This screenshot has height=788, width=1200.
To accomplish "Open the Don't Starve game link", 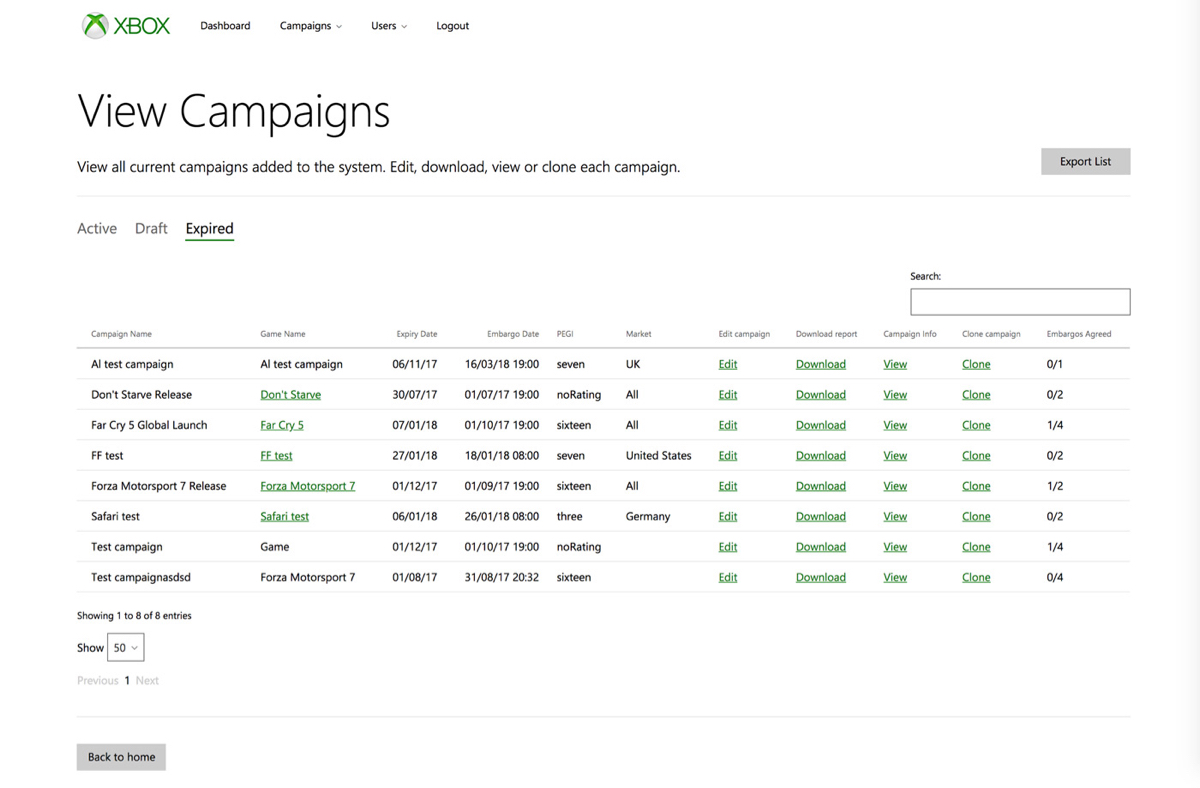I will [290, 395].
